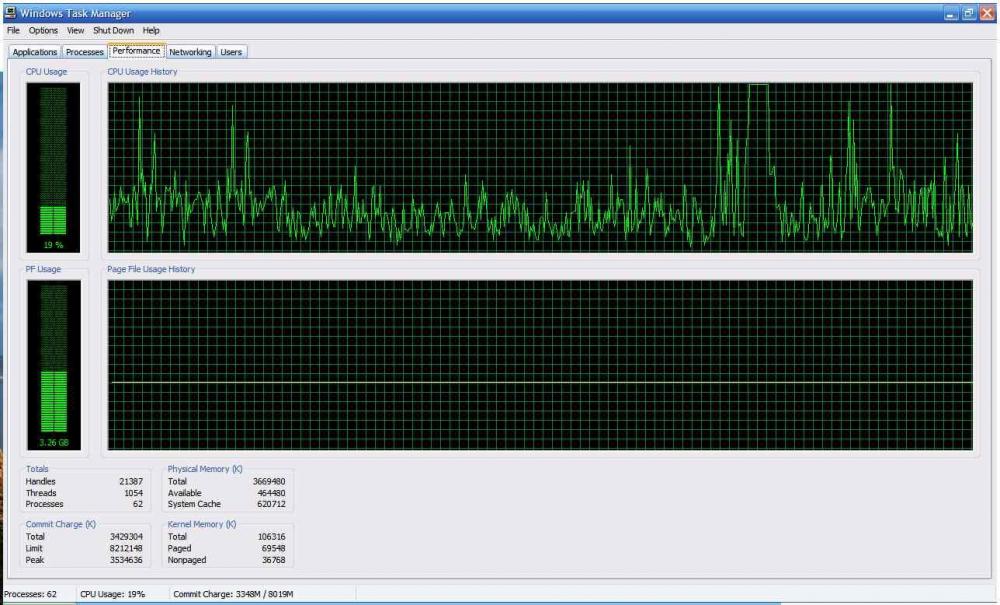The image size is (1000, 605).
Task: Click the Task Manager title bar icon
Action: (x=10, y=13)
